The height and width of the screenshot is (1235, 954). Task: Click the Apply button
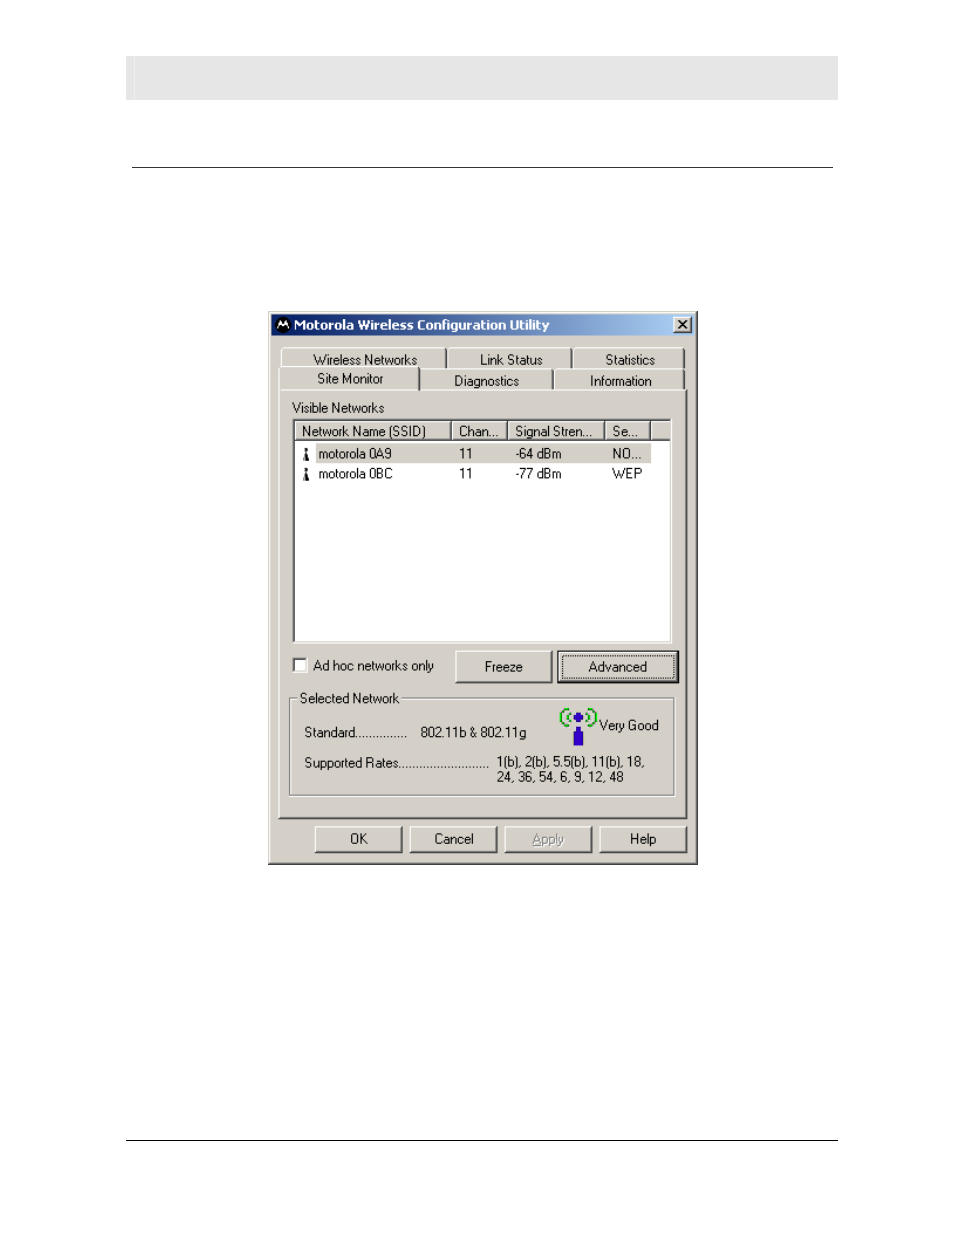click(x=548, y=839)
